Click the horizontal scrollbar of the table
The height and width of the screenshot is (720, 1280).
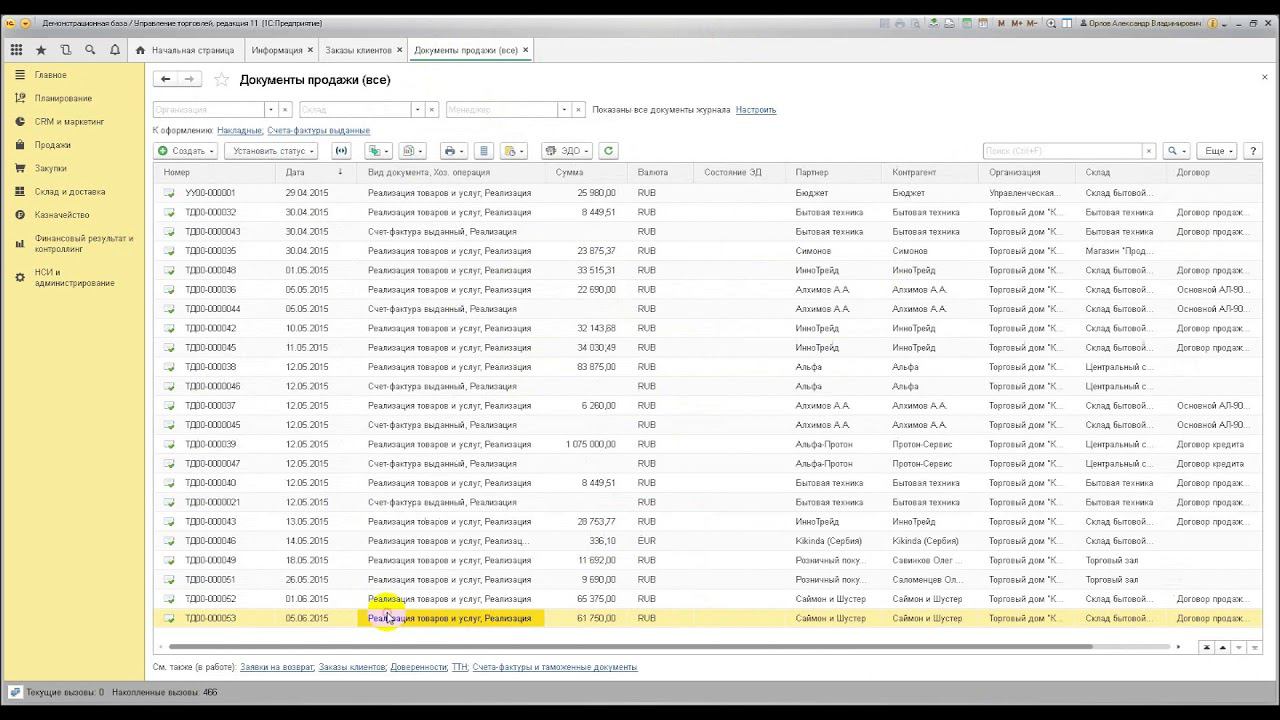pos(630,647)
